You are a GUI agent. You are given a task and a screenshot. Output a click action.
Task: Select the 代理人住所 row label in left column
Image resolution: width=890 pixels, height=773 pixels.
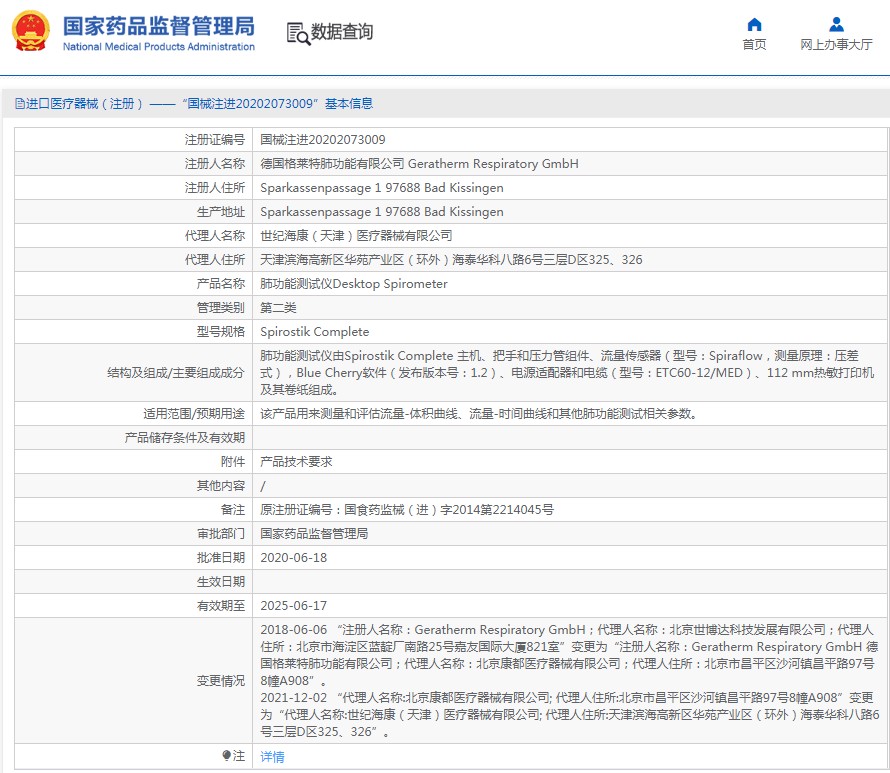(x=215, y=259)
